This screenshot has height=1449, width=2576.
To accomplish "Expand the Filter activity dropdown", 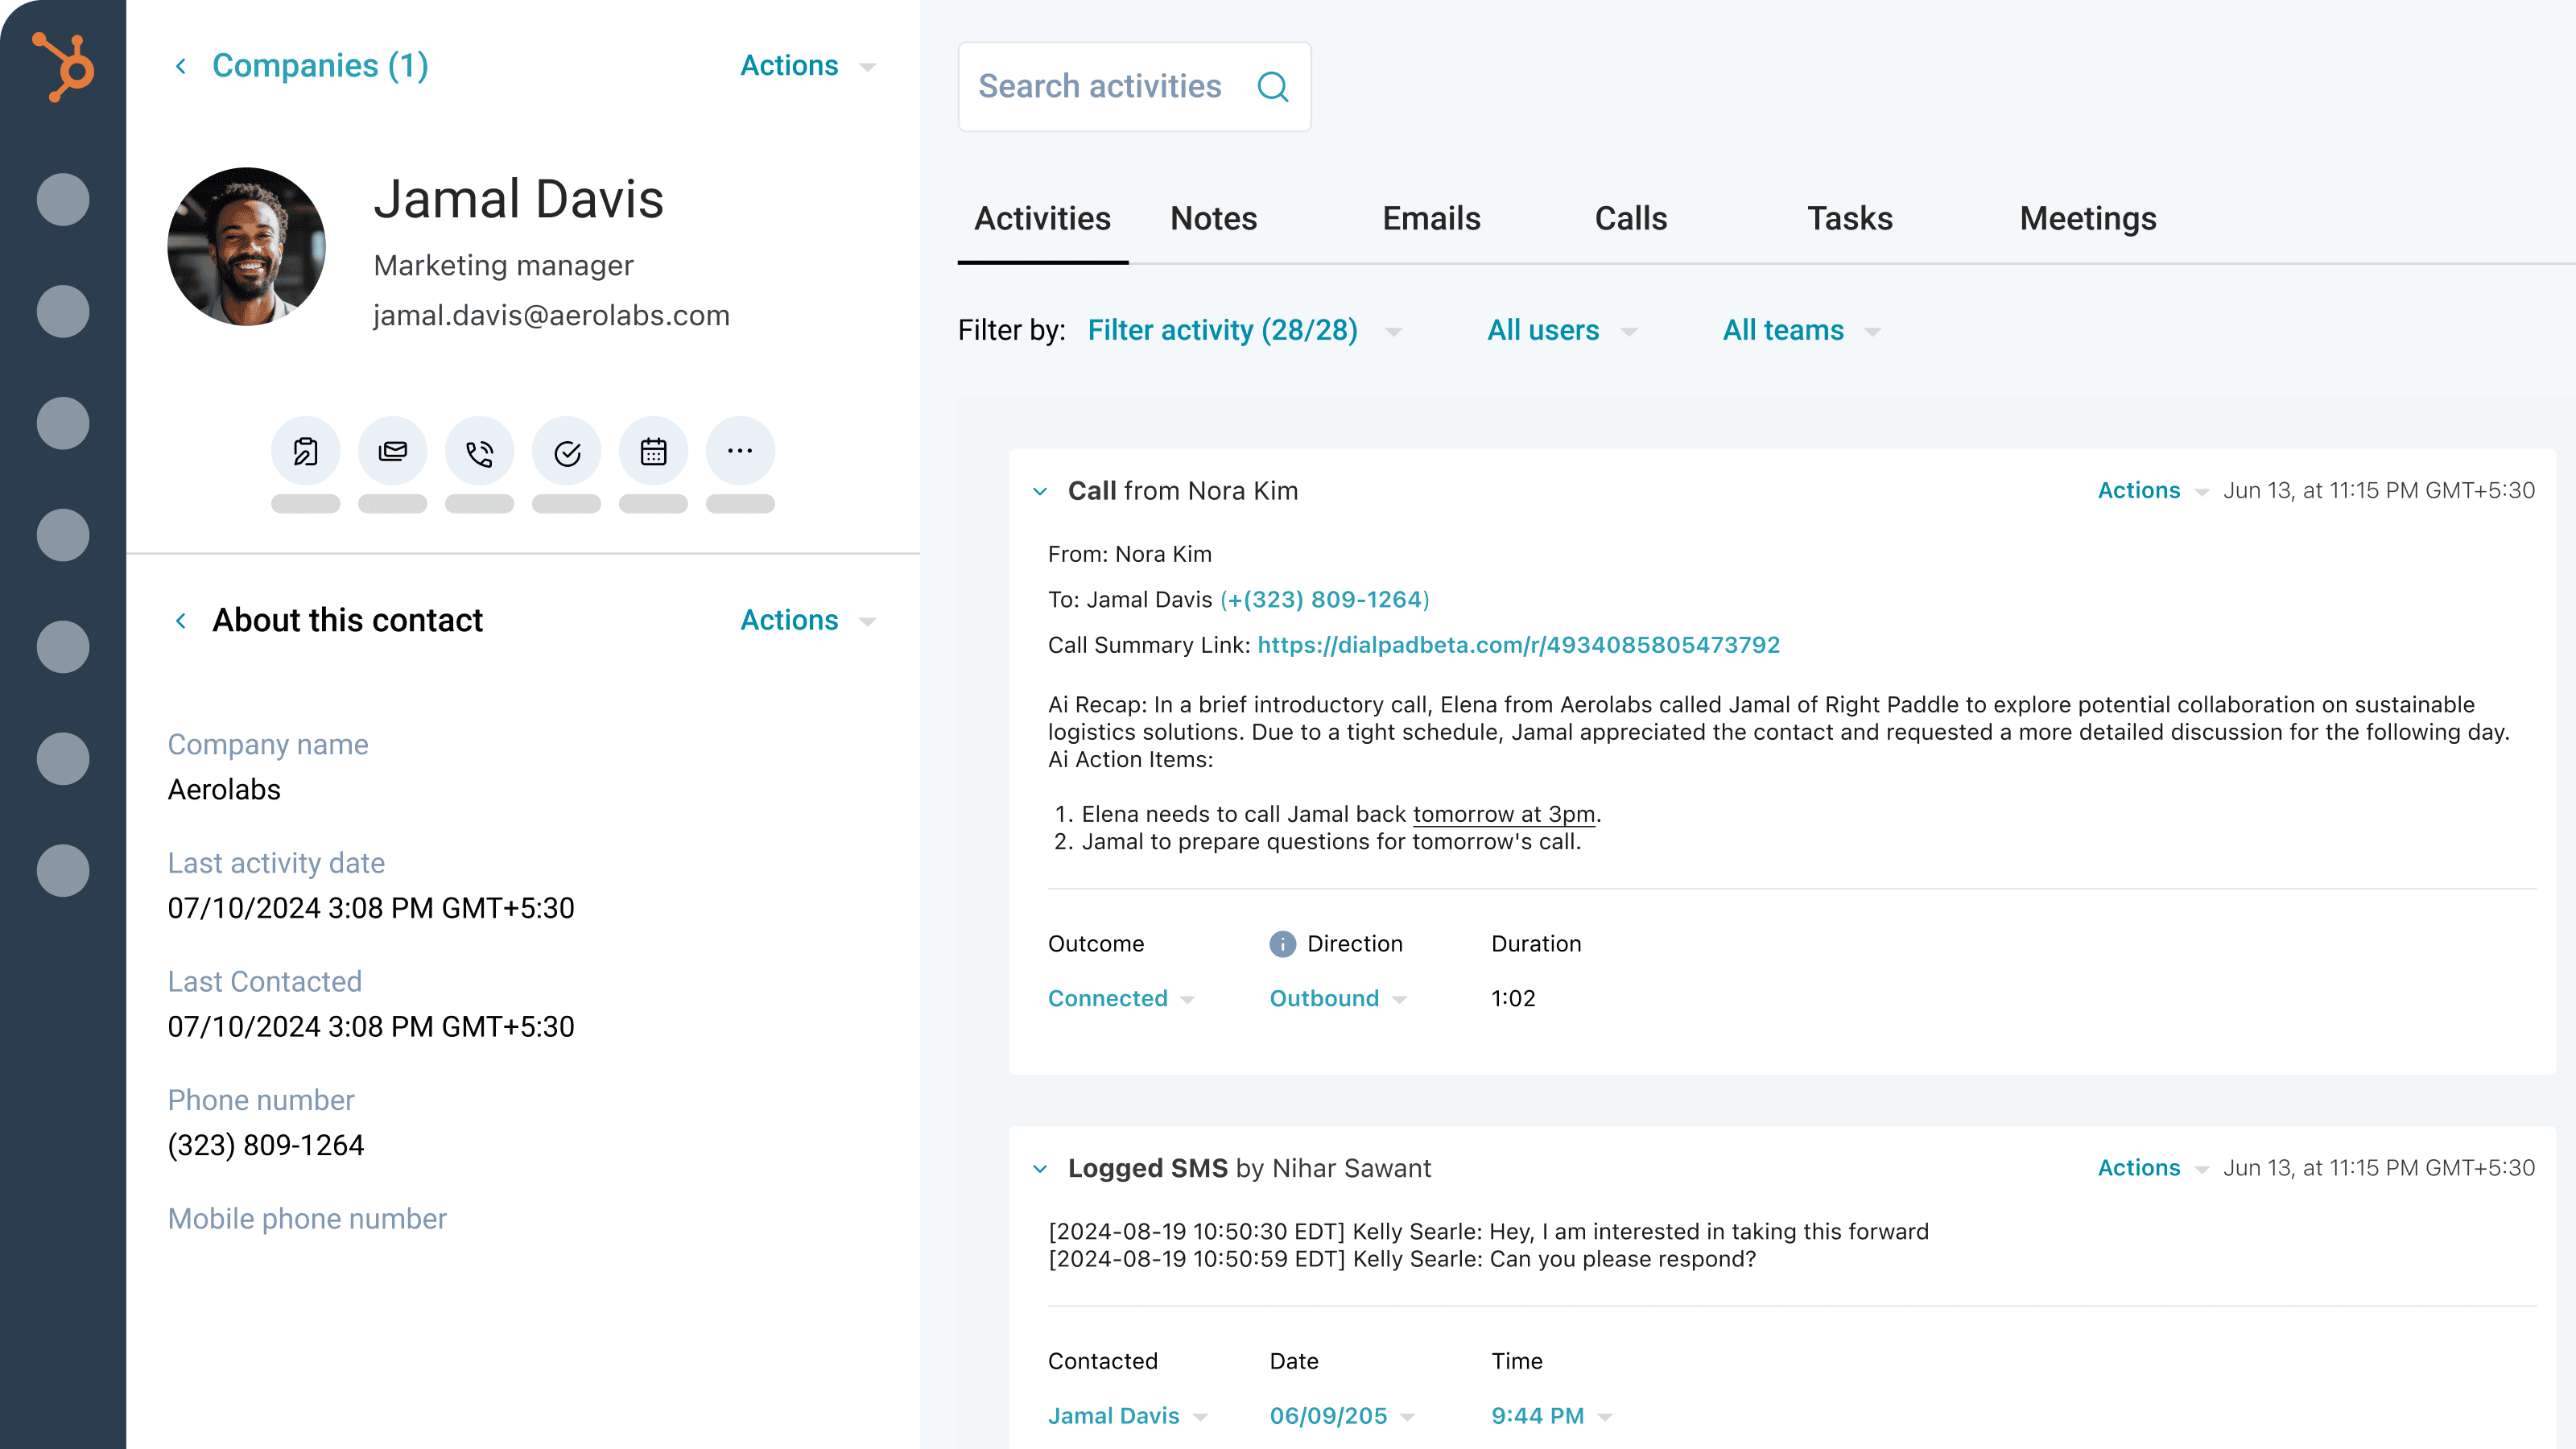I will pos(1240,330).
